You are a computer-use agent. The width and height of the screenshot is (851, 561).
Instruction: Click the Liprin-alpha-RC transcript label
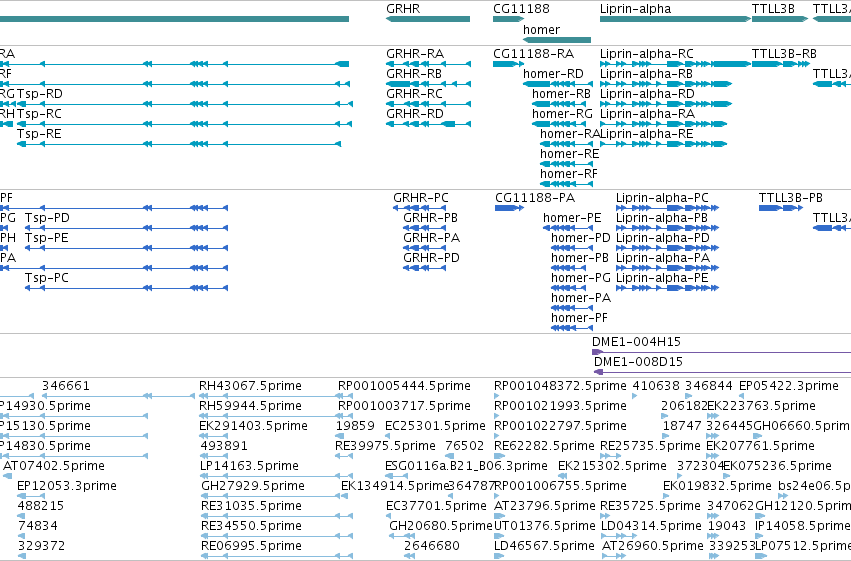pyautogui.click(x=646, y=54)
